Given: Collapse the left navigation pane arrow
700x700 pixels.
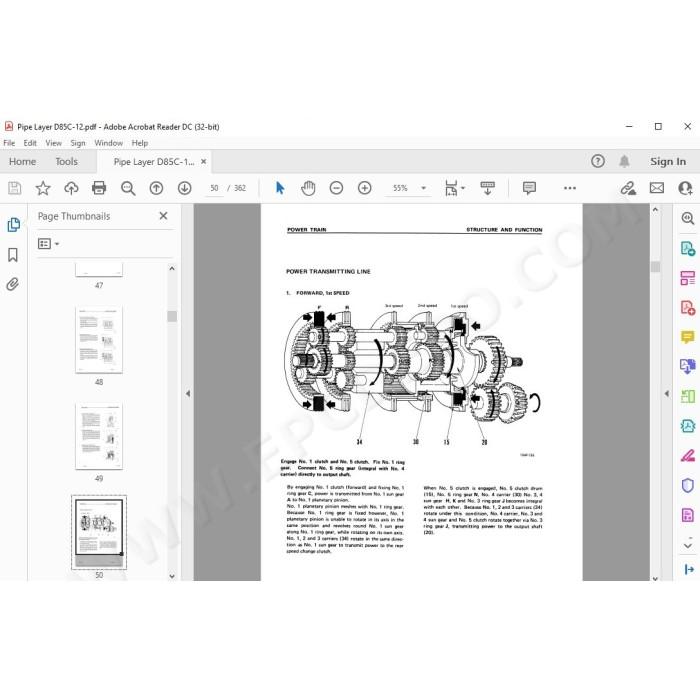Looking at the screenshot, I should pos(188,393).
